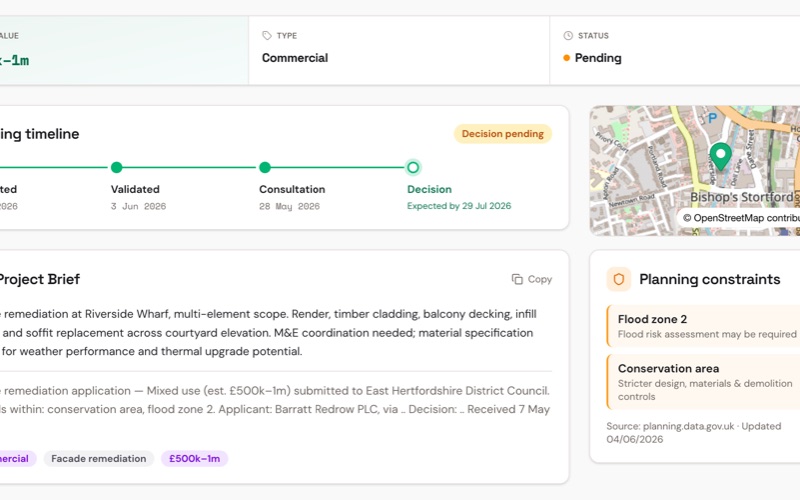Click the 'Expected by 29 Jul 2026' text

(x=459, y=206)
